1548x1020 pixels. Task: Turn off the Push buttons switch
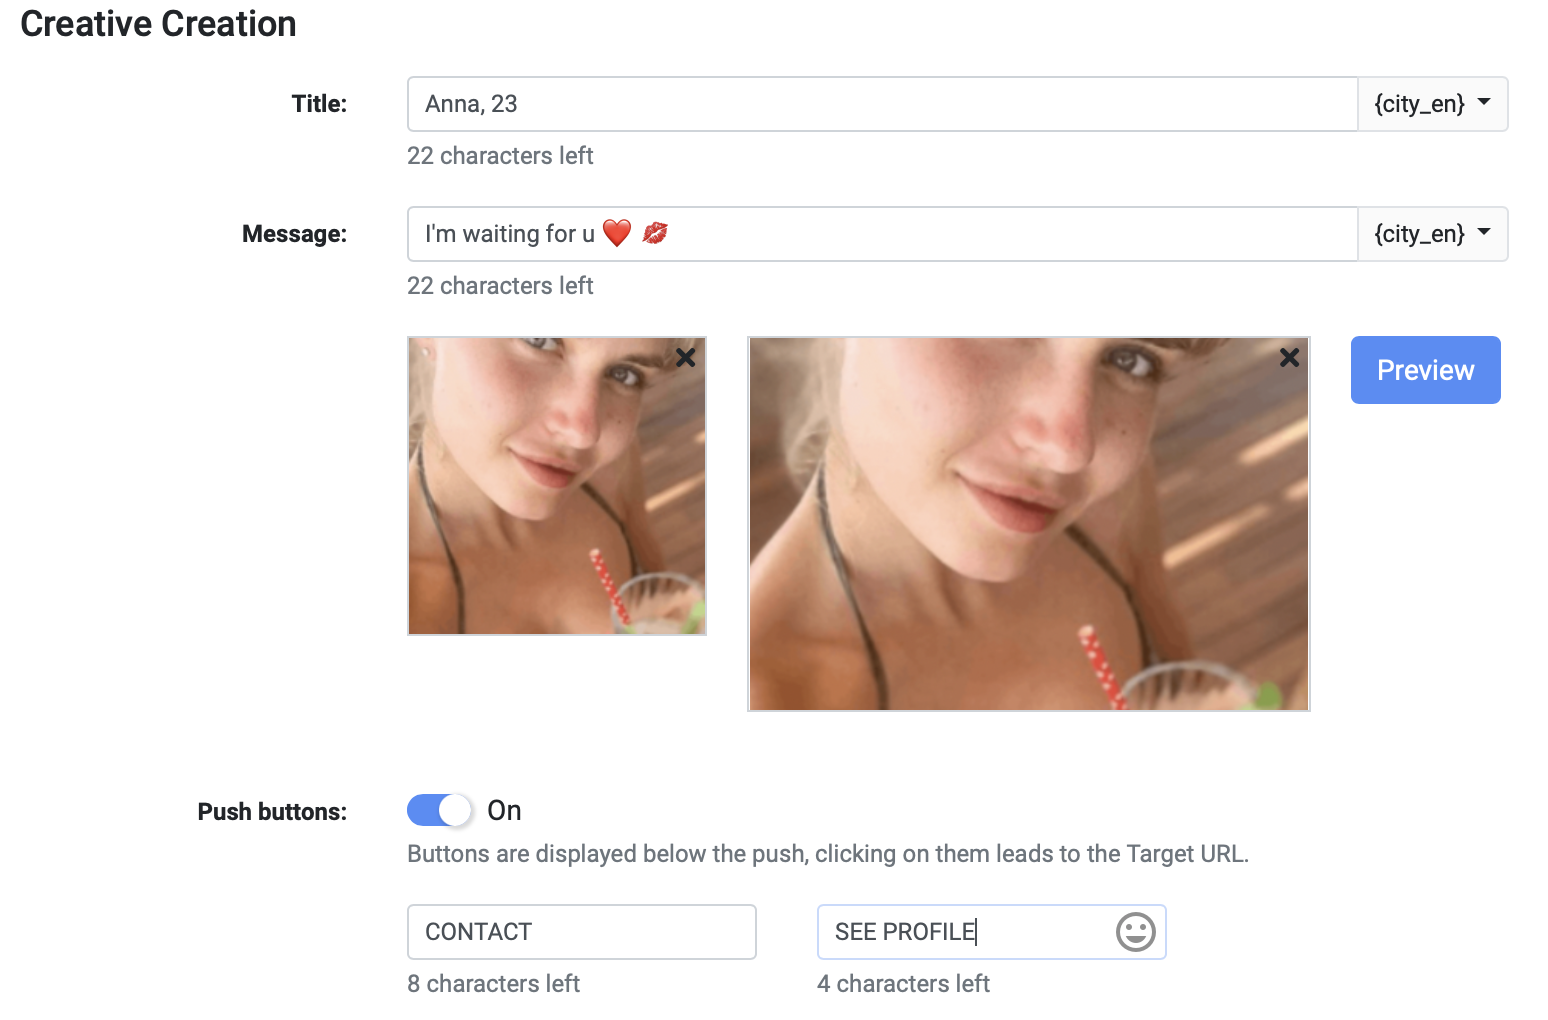[440, 810]
